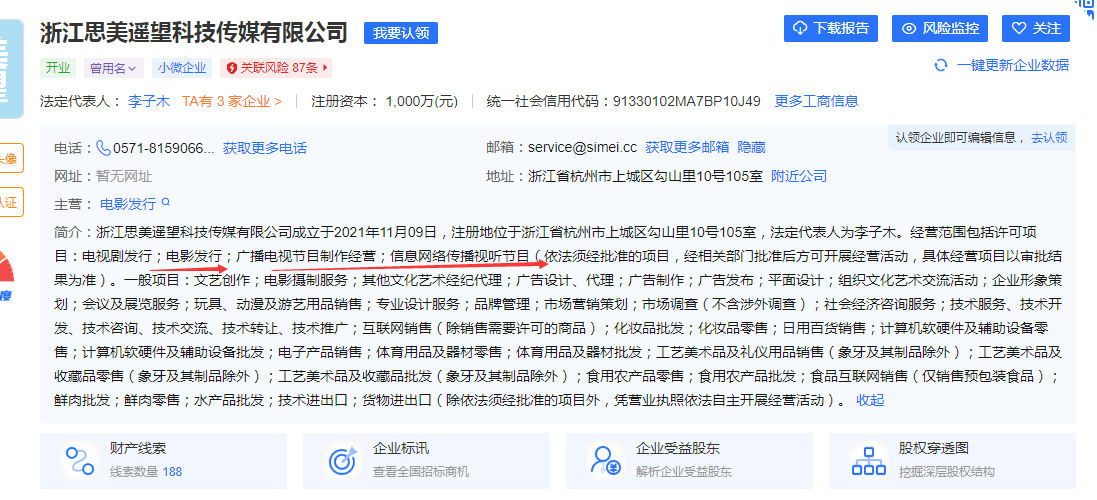
Task: Open 股权穿透图 hierarchy icon
Action: point(869,460)
